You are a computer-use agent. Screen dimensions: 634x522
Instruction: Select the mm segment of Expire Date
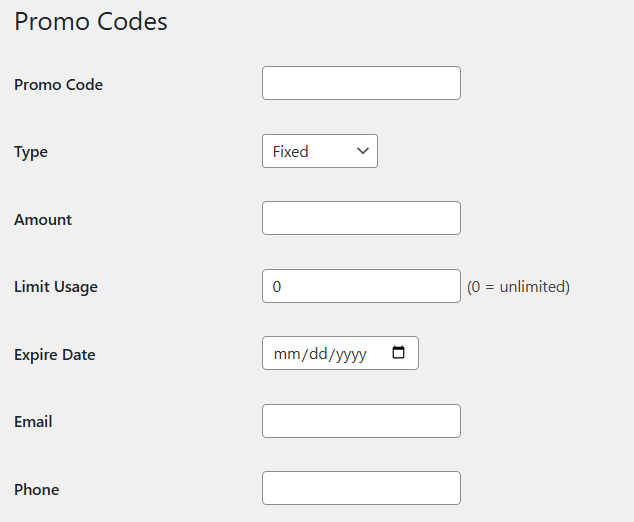pyautogui.click(x=285, y=354)
